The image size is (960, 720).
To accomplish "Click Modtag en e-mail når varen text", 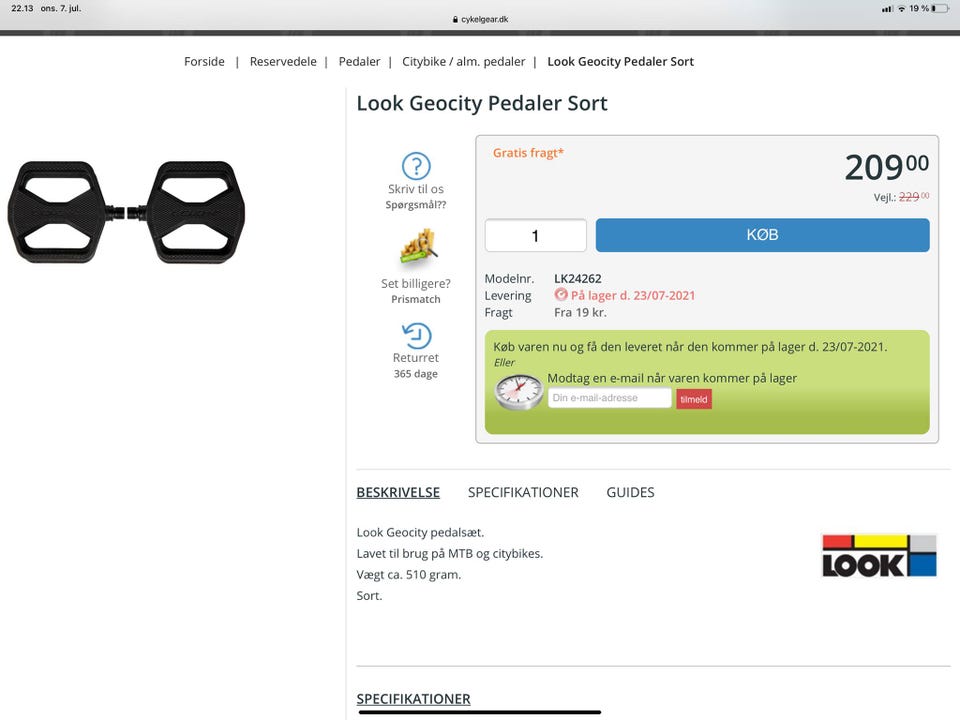I will pos(672,378).
